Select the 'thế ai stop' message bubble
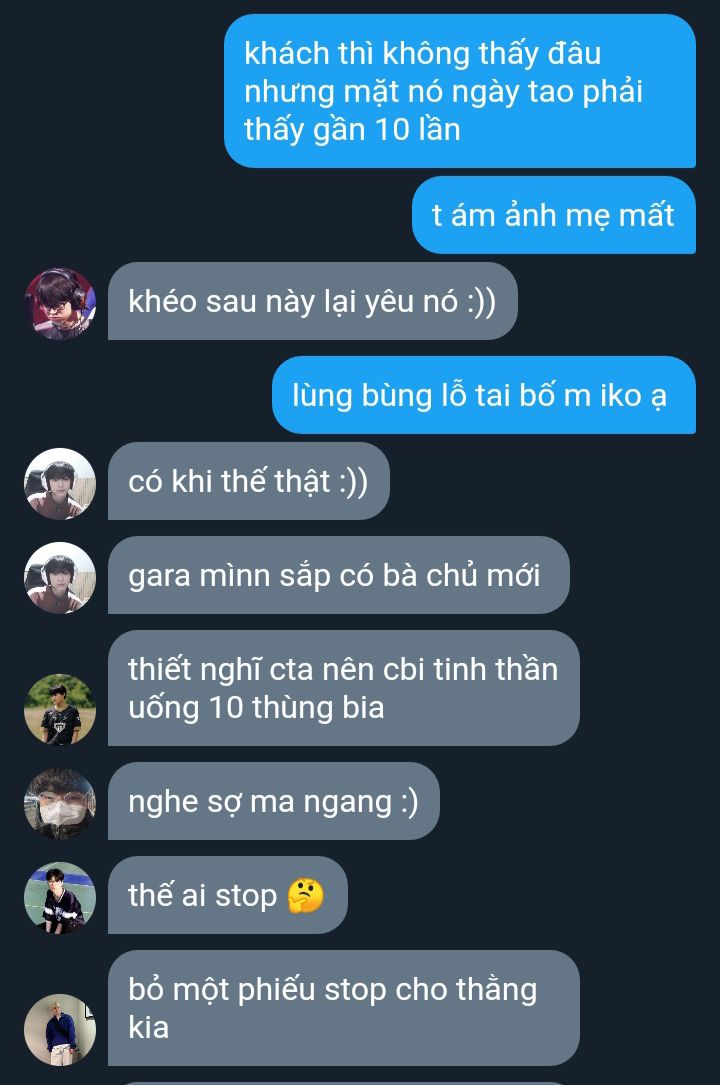The width and height of the screenshot is (720, 1085). point(228,895)
